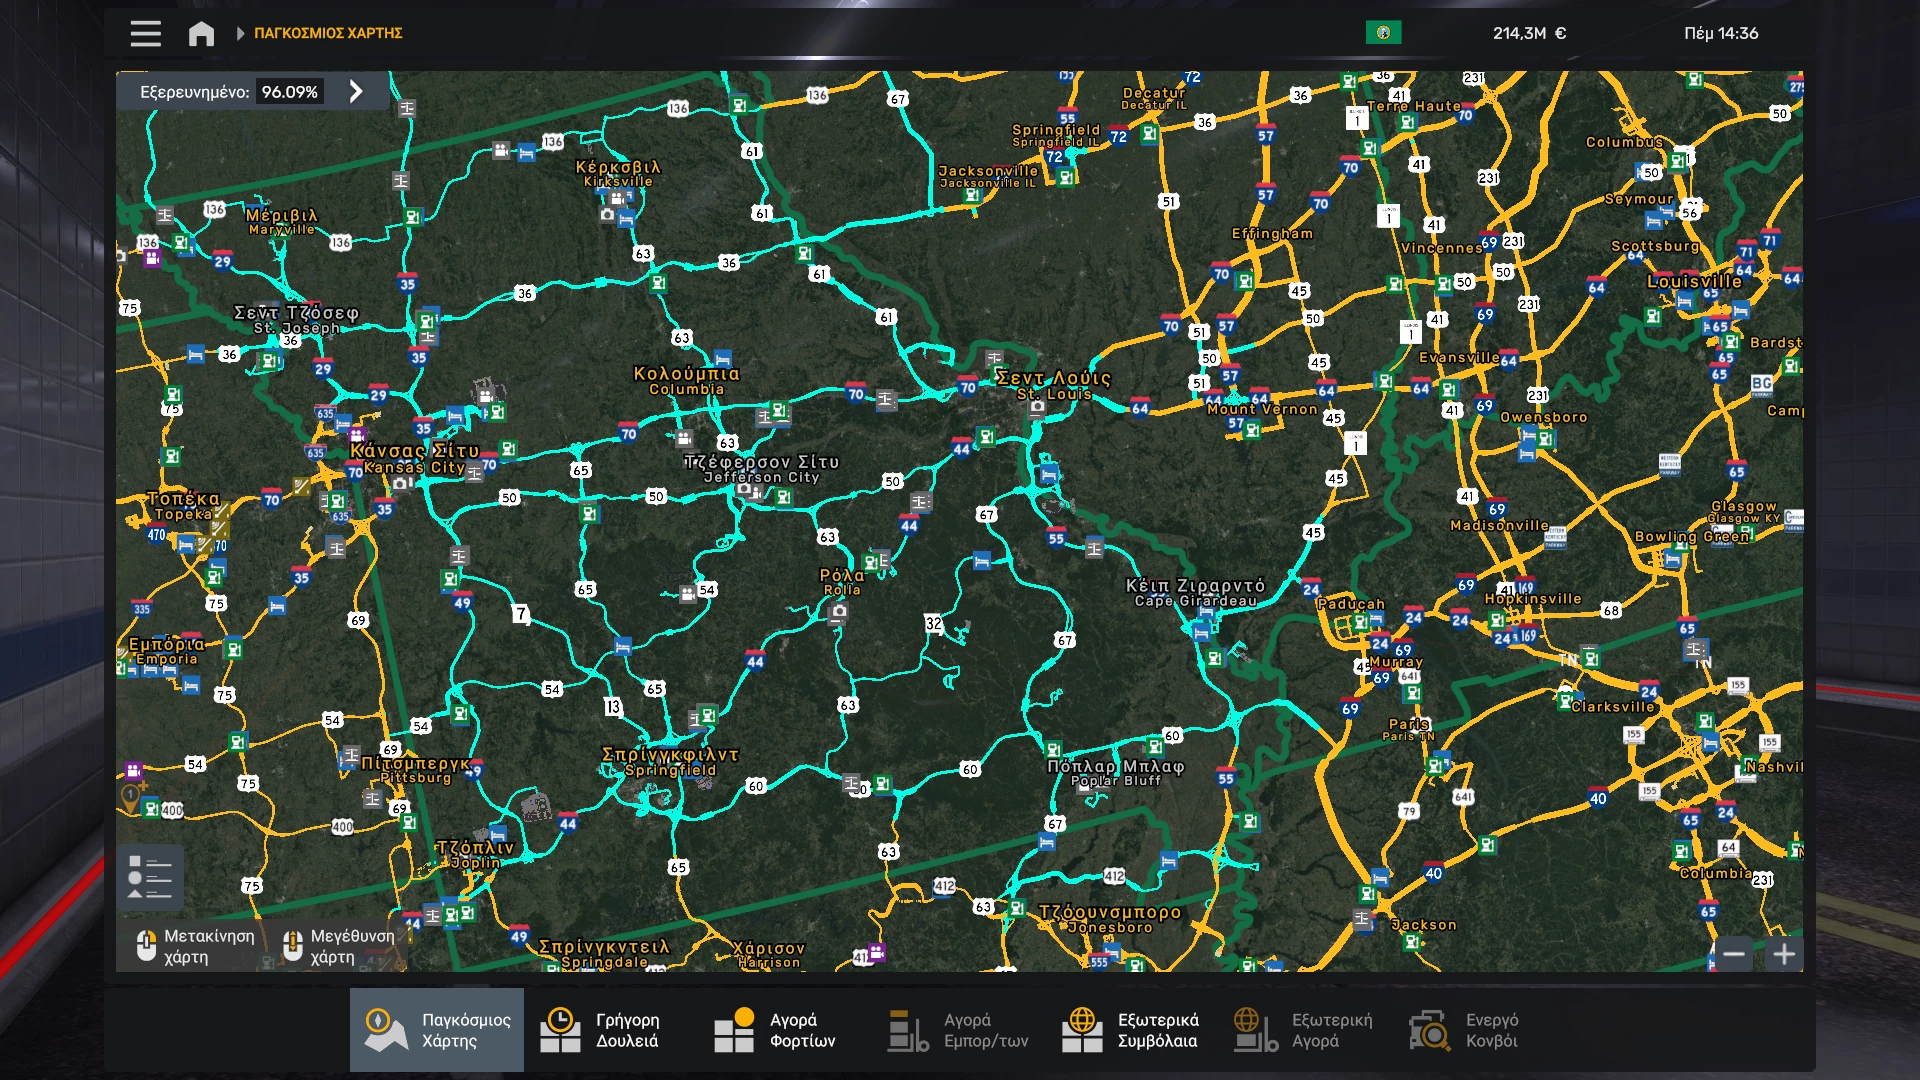Viewport: 1920px width, 1080px height.
Task: Select the Παγκόσμιος Χάρτης tab
Action: tap(437, 1030)
